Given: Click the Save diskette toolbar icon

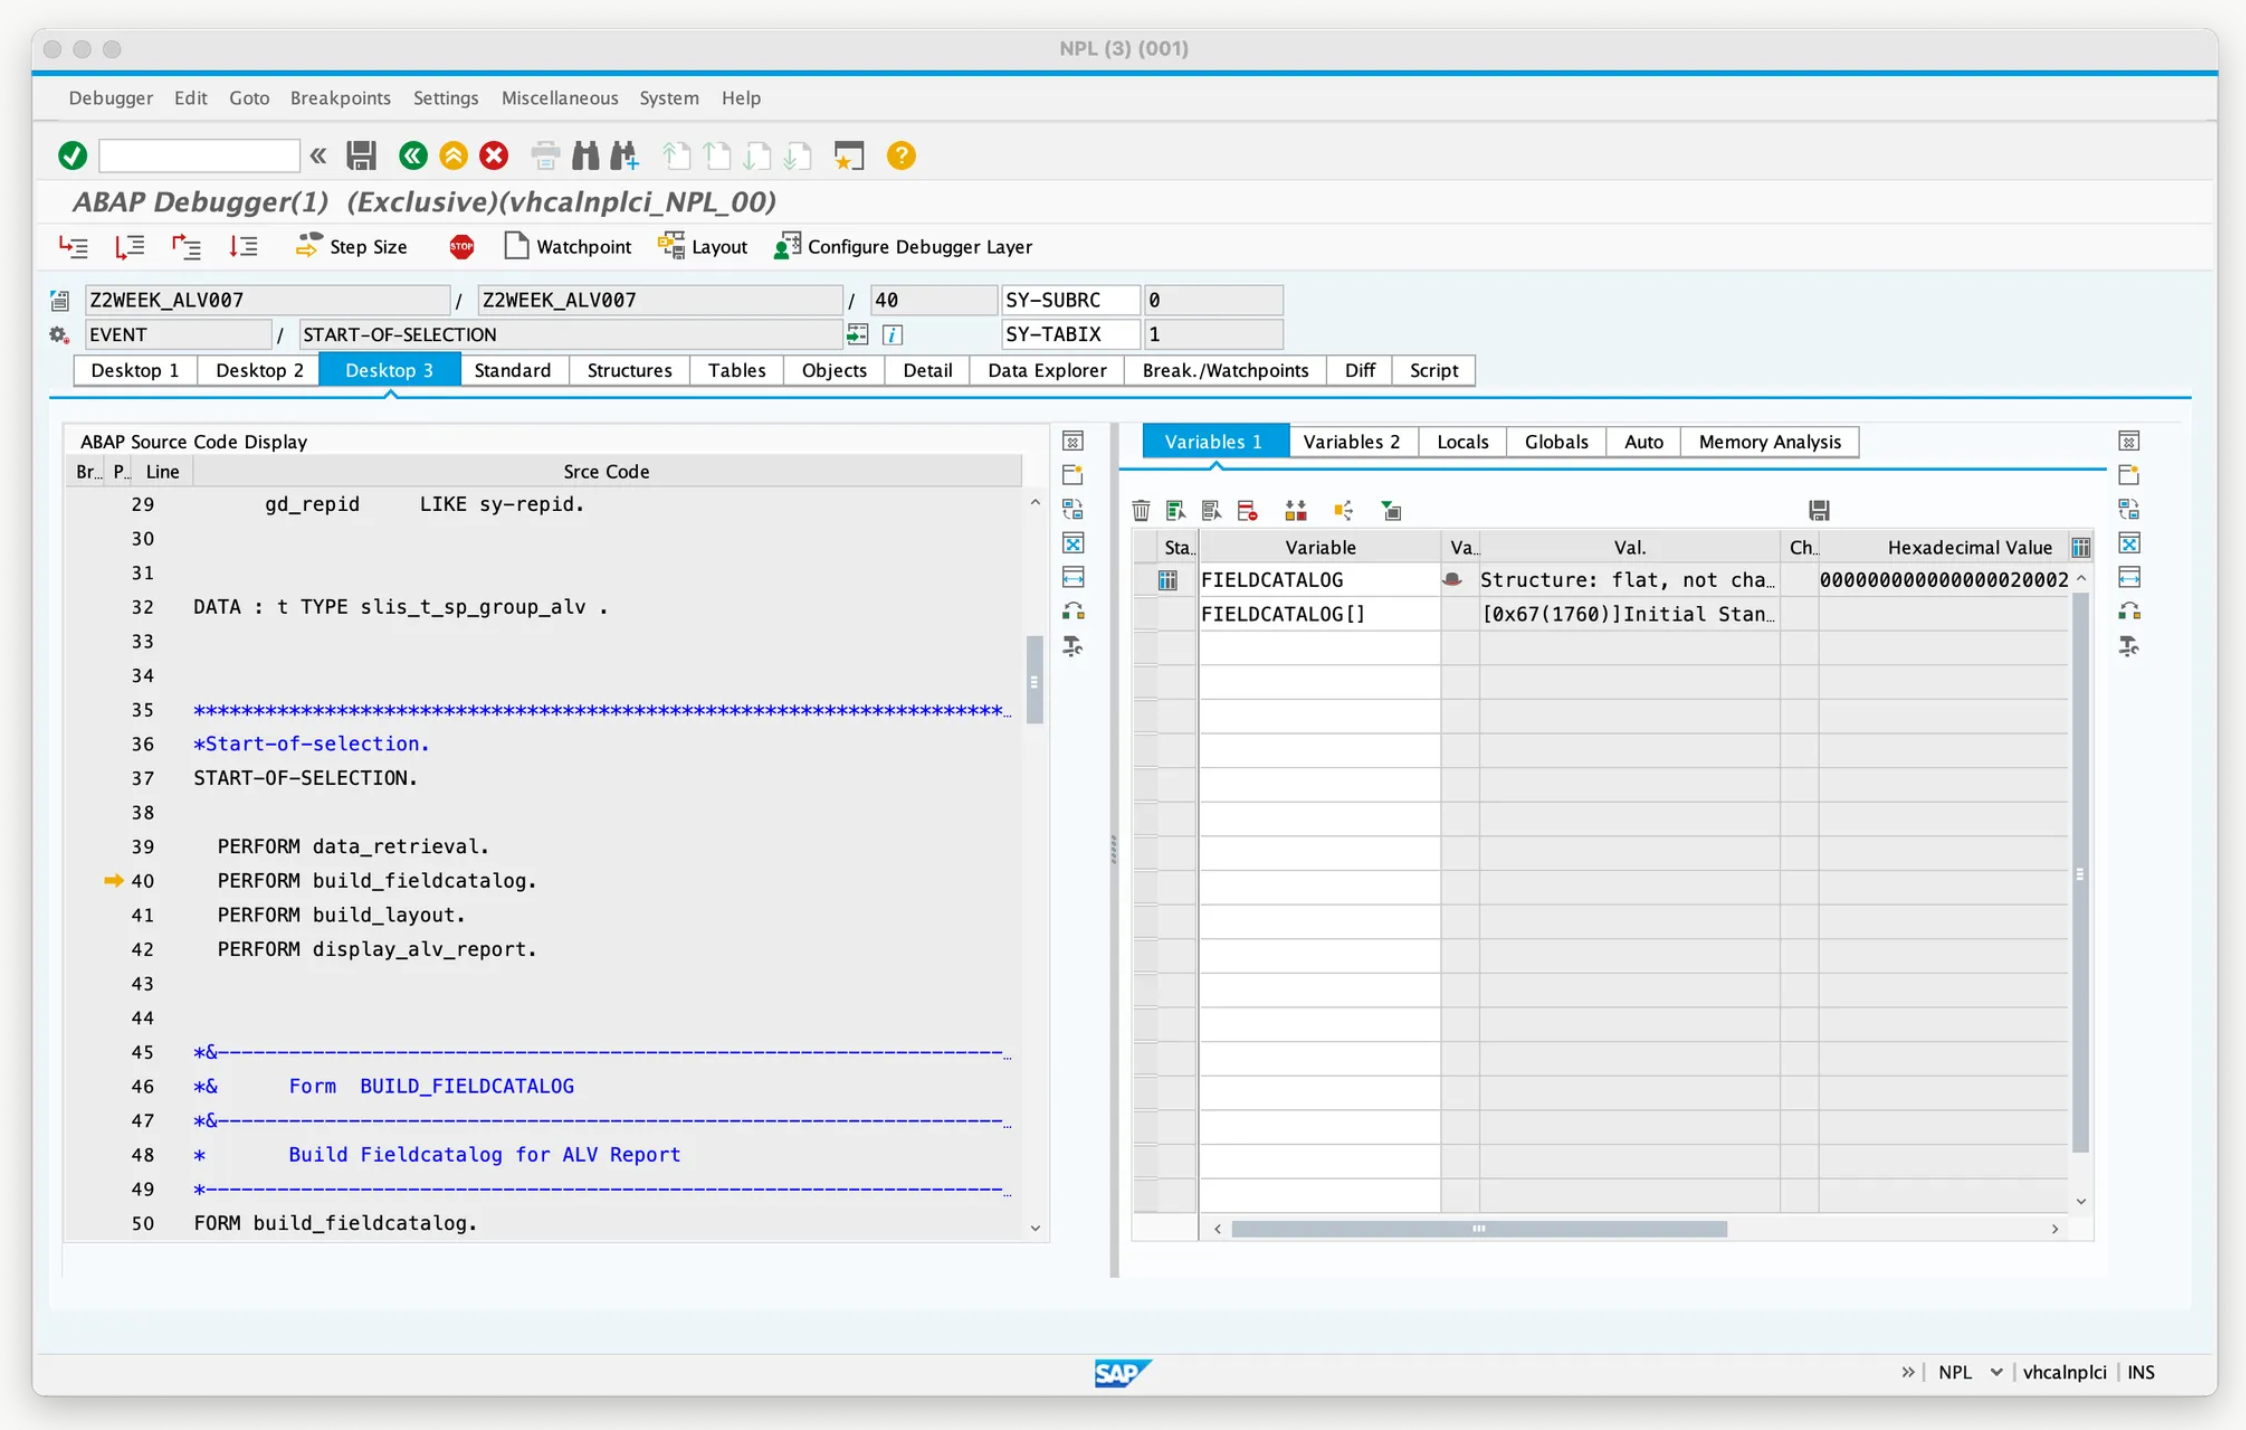Looking at the screenshot, I should (361, 155).
